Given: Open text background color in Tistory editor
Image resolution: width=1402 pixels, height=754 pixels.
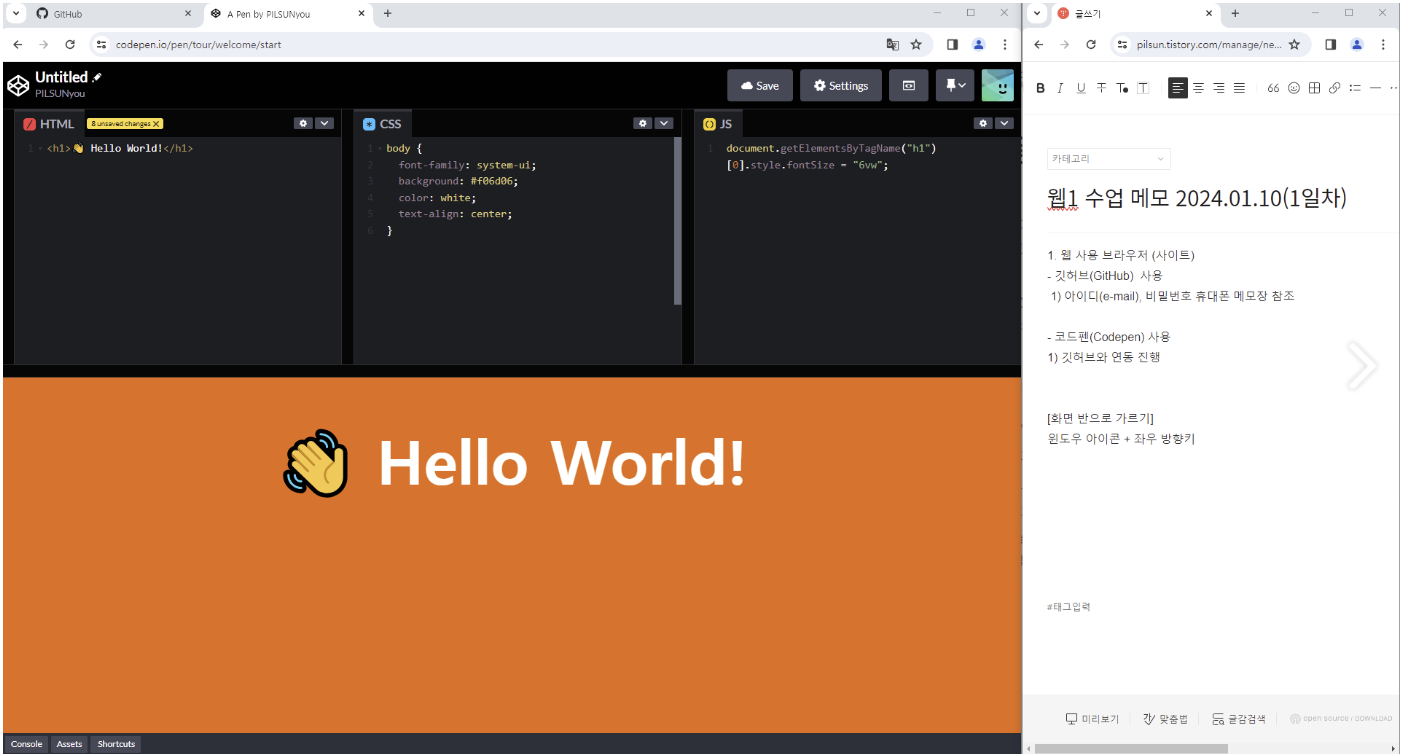Looking at the screenshot, I should 1143,88.
